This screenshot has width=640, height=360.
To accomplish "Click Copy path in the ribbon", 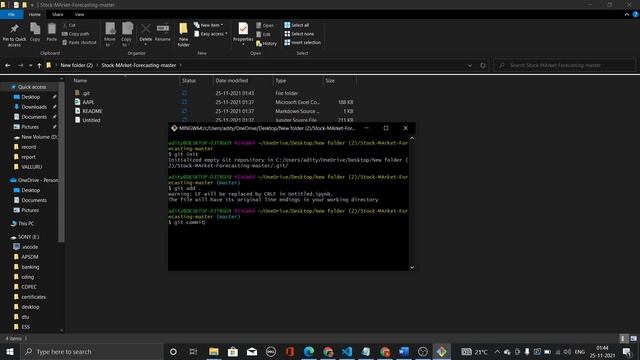I will pyautogui.click(x=76, y=34).
